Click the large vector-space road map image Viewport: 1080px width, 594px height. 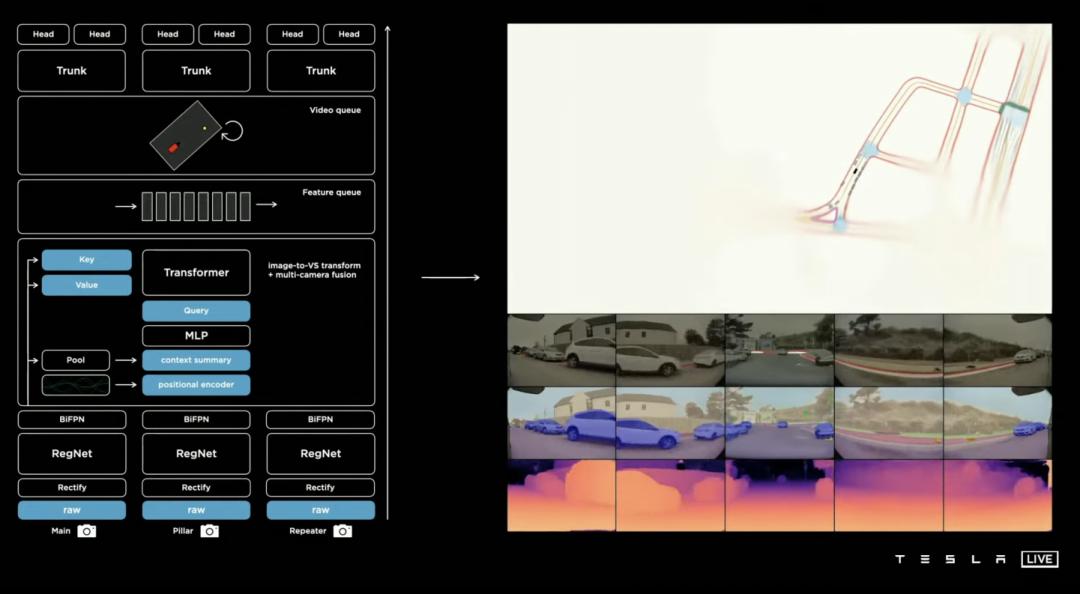pyautogui.click(x=780, y=169)
